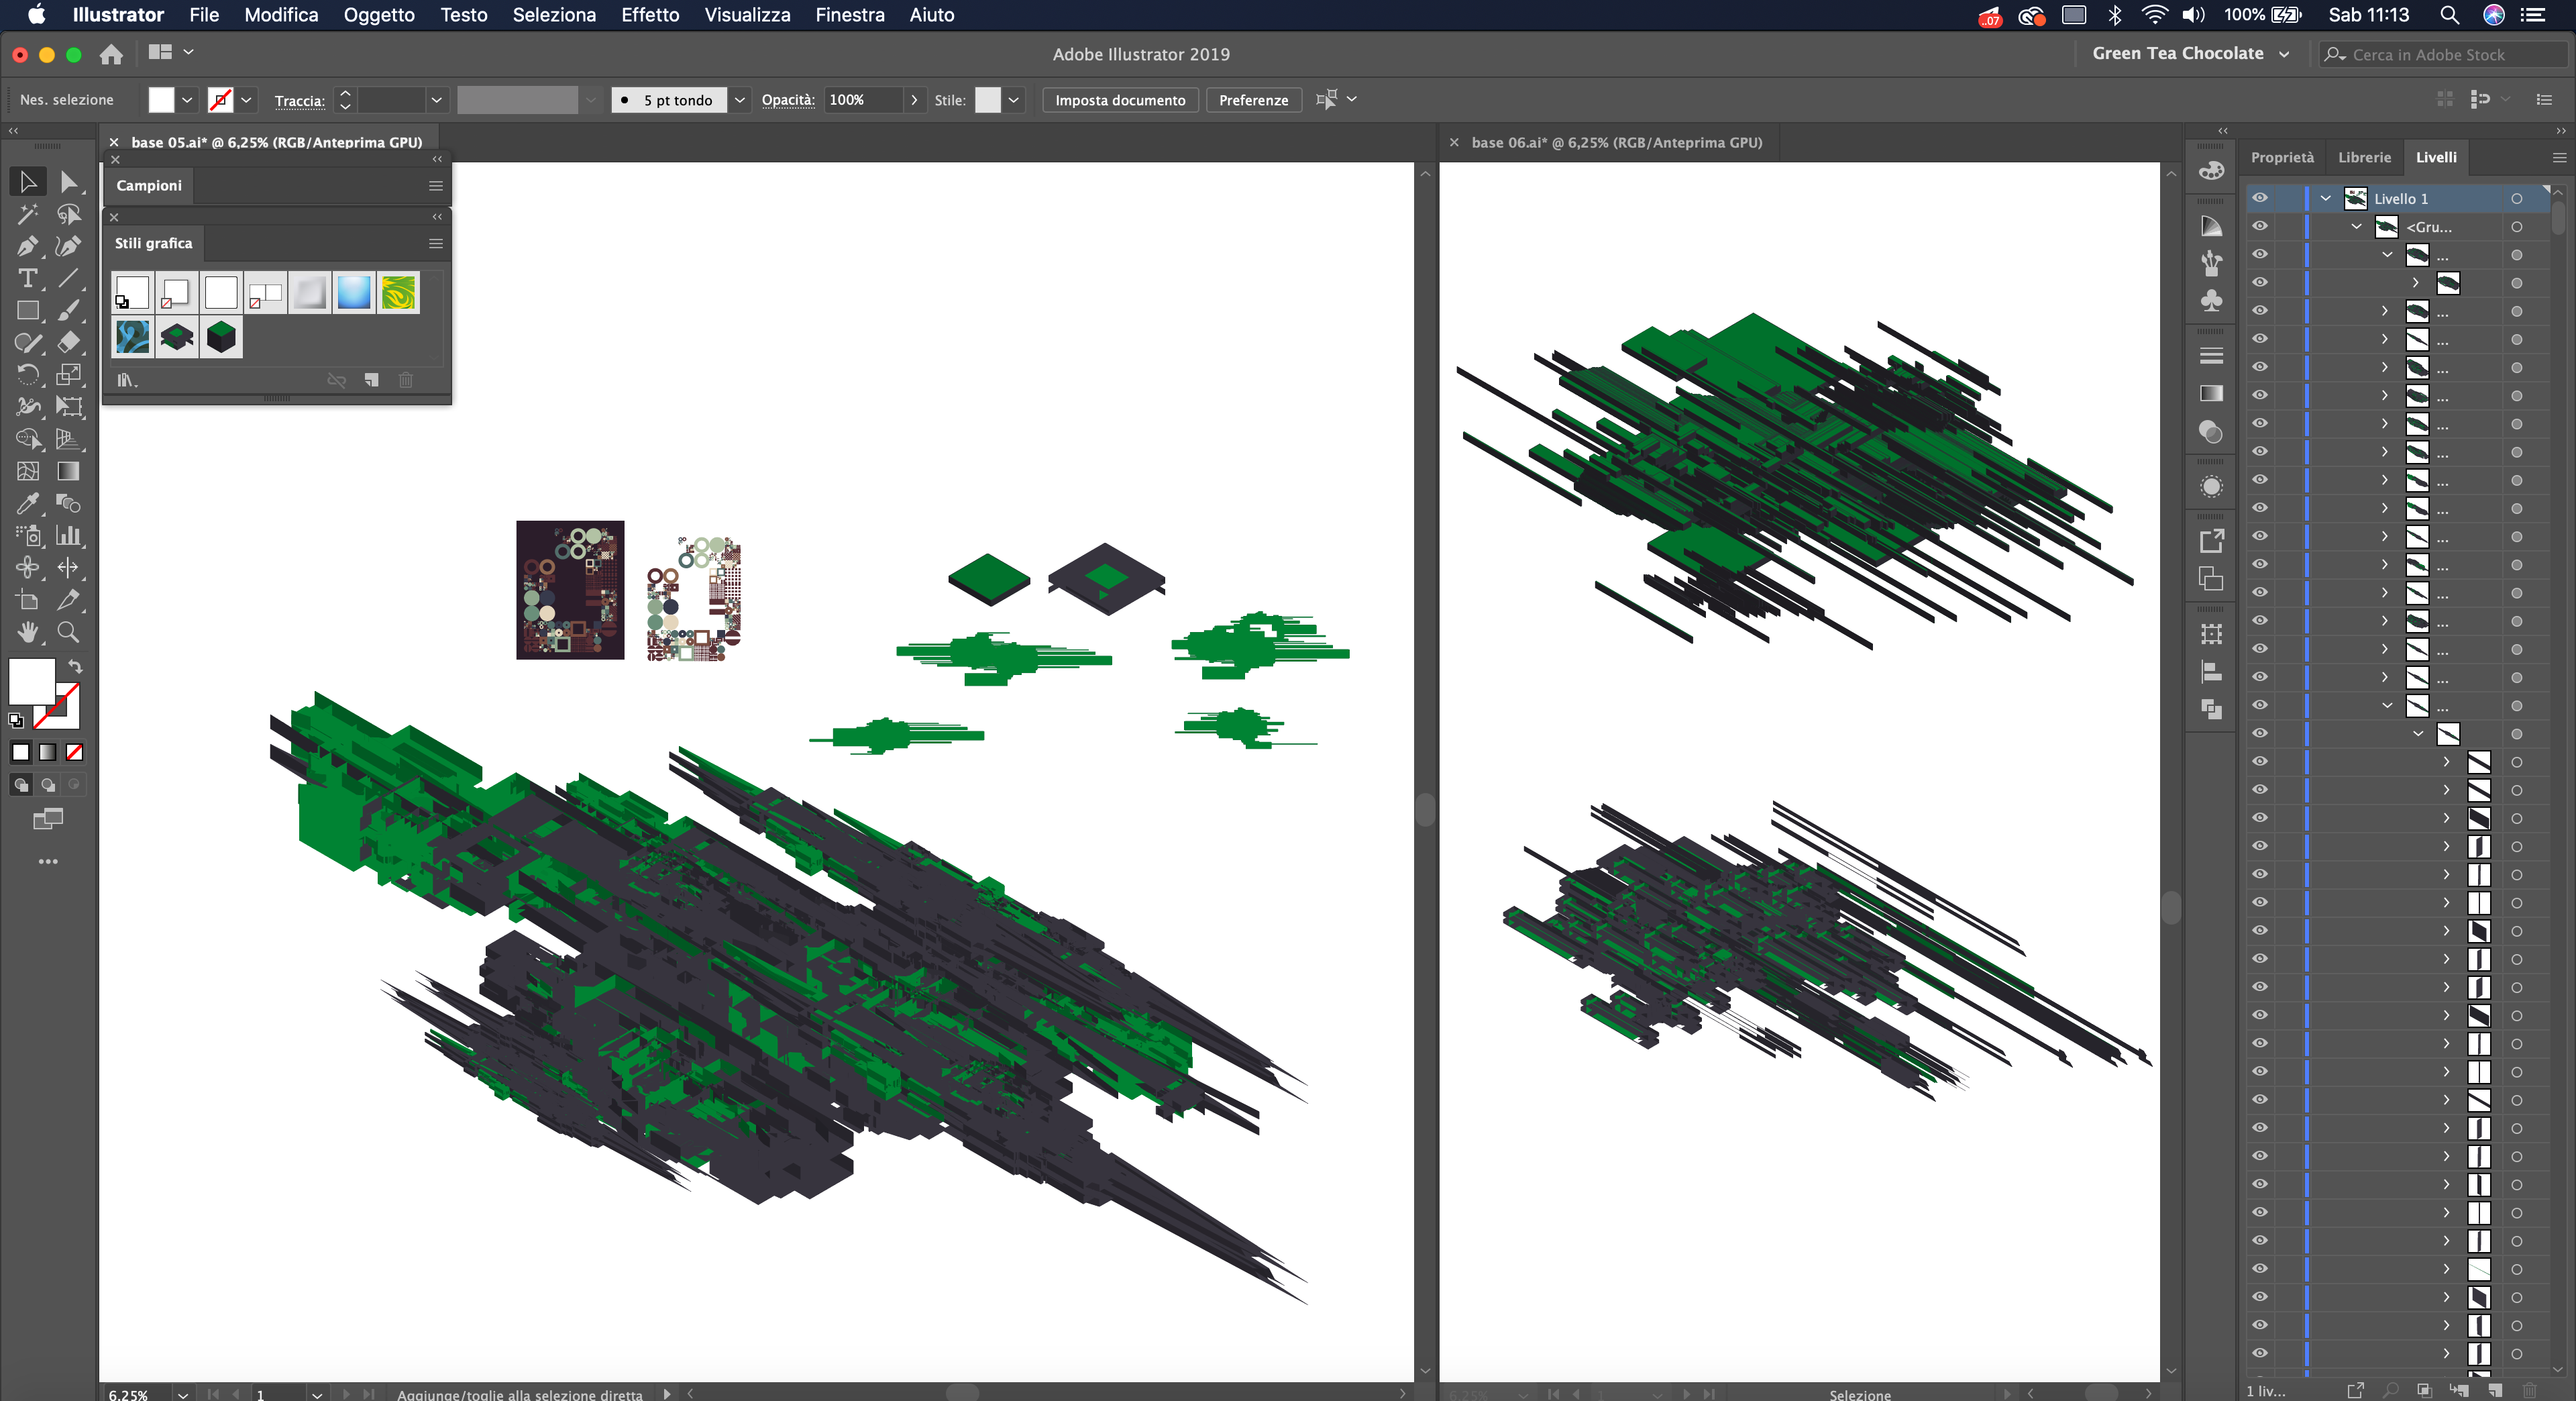Select the Column Graph tool
Image resolution: width=2576 pixels, height=1401 pixels.
[x=68, y=535]
